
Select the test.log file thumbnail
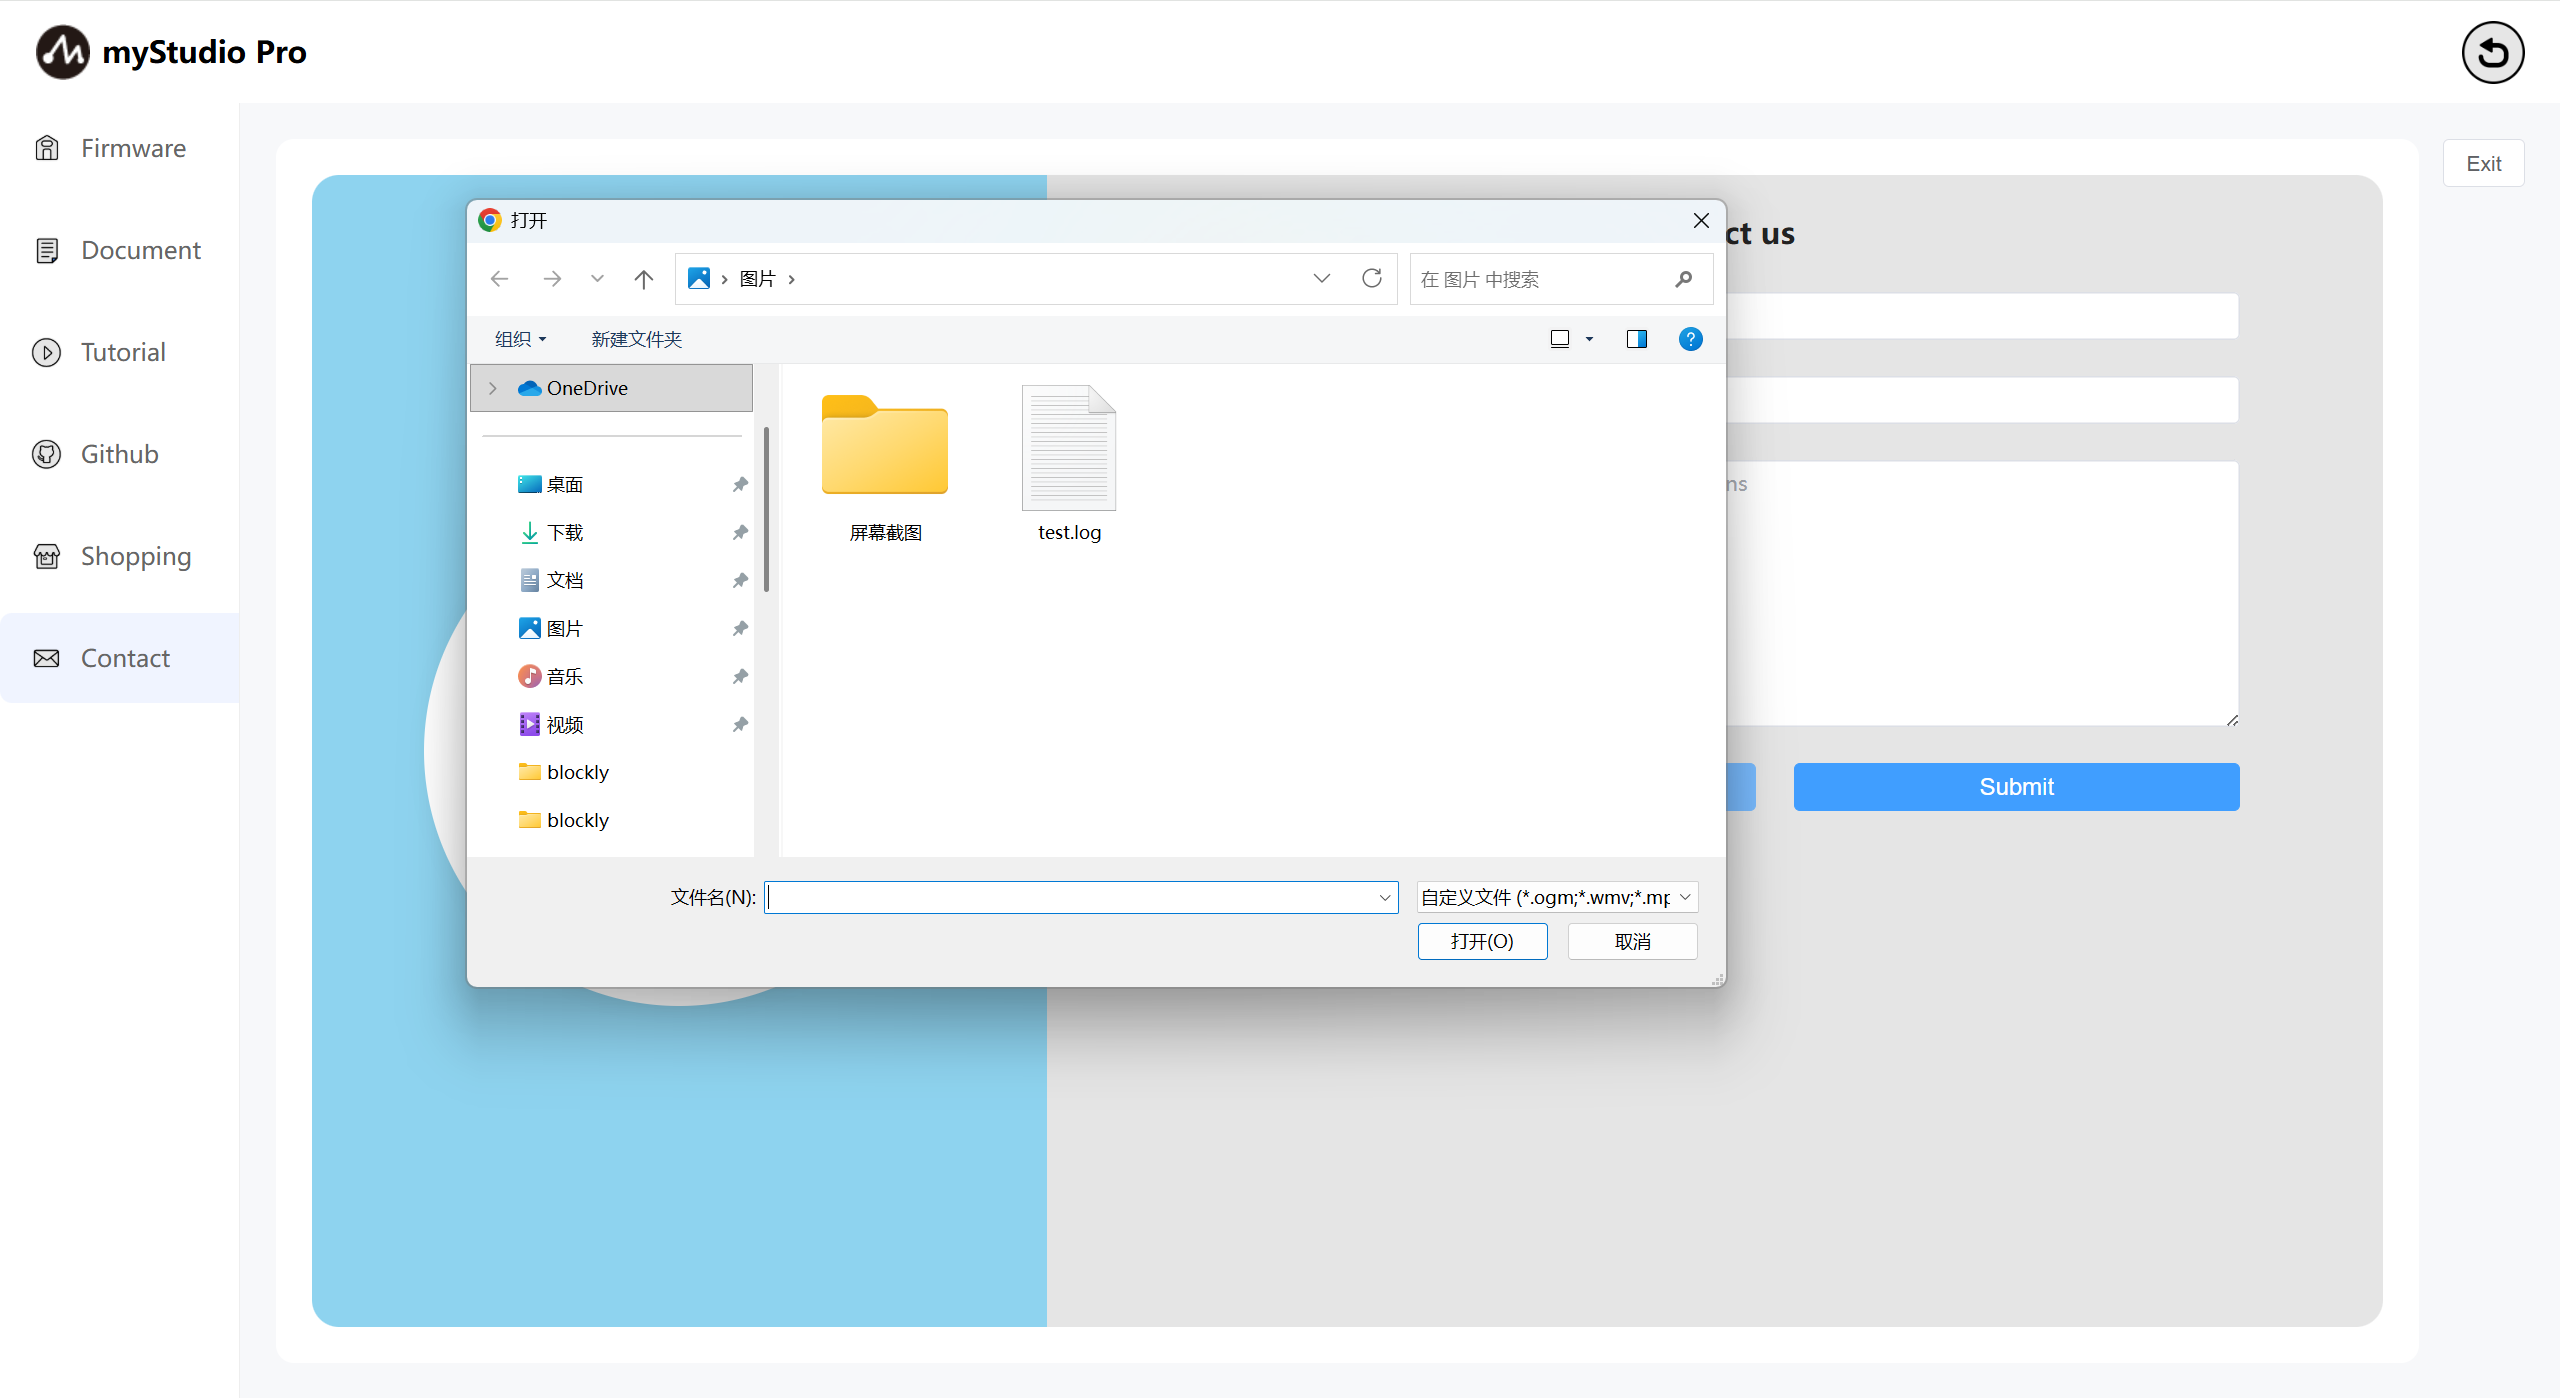click(1068, 450)
